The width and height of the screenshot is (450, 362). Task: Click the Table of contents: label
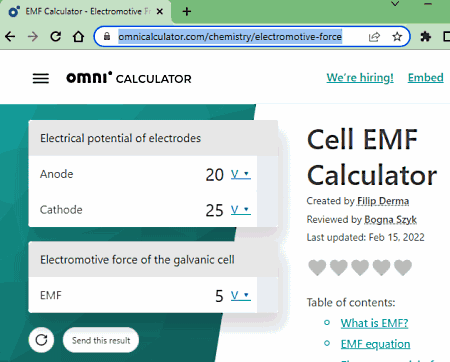click(x=351, y=302)
